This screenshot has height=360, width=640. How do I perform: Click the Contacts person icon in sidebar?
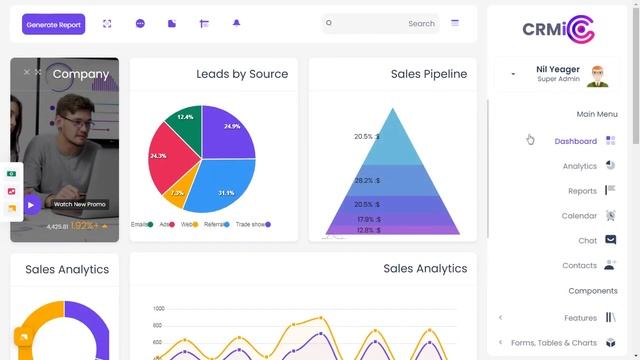click(x=610, y=265)
